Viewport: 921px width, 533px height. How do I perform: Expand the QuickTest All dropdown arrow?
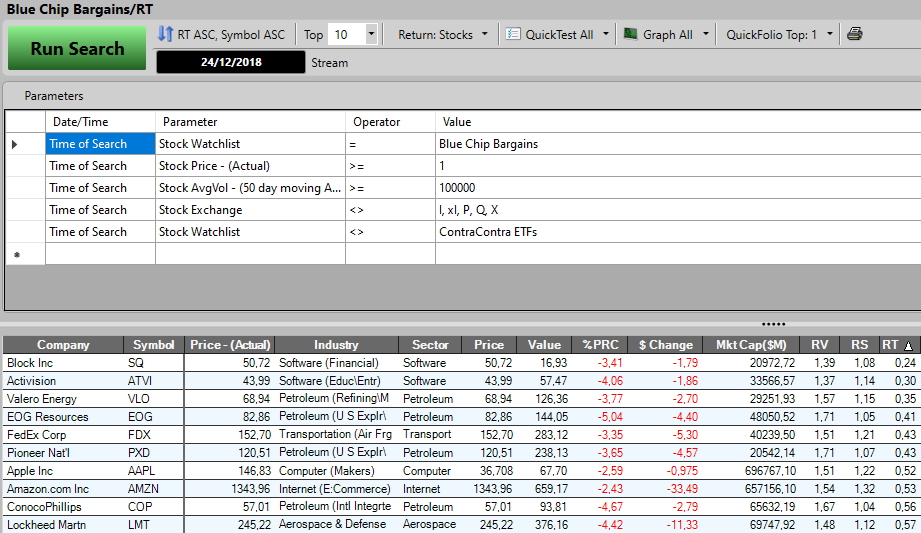[x=606, y=34]
